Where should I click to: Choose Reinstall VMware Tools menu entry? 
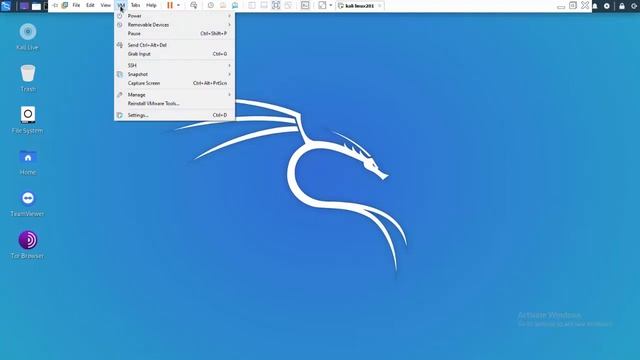pyautogui.click(x=174, y=104)
